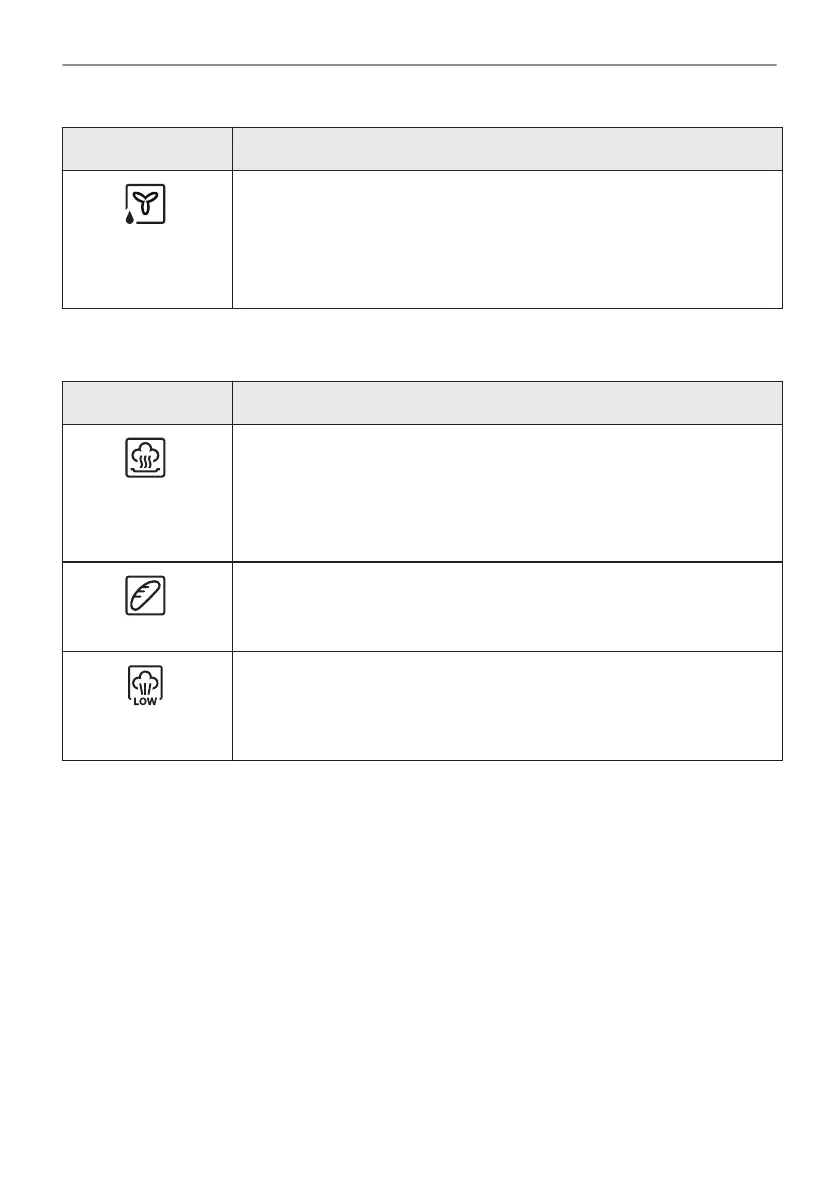The height and width of the screenshot is (1191, 839).
Task: Click first table's right grey header cell
Action: 506,149
